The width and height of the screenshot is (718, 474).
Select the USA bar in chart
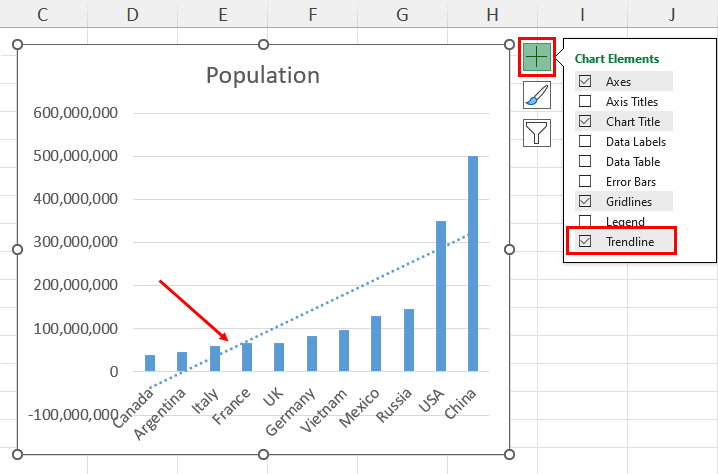coord(441,296)
